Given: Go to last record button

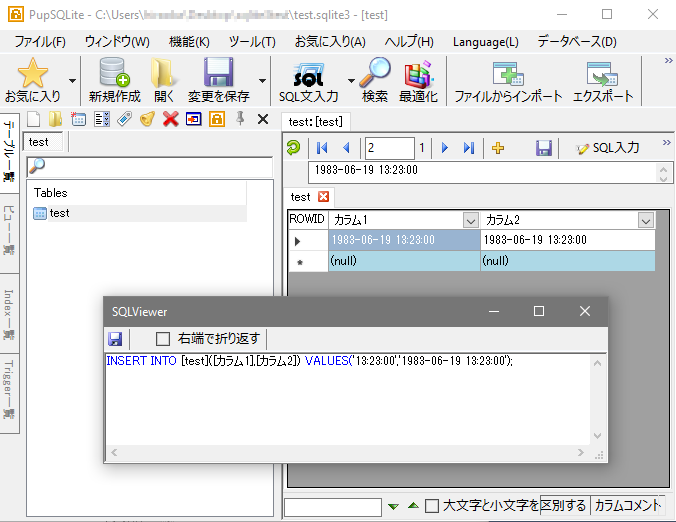Looking at the screenshot, I should 469,148.
